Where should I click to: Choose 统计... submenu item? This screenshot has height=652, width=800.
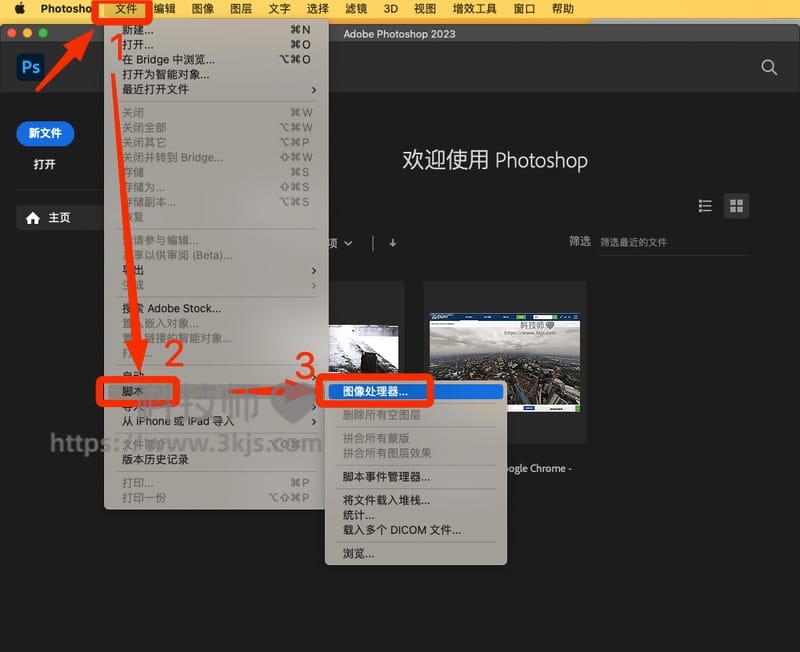[x=415, y=515]
